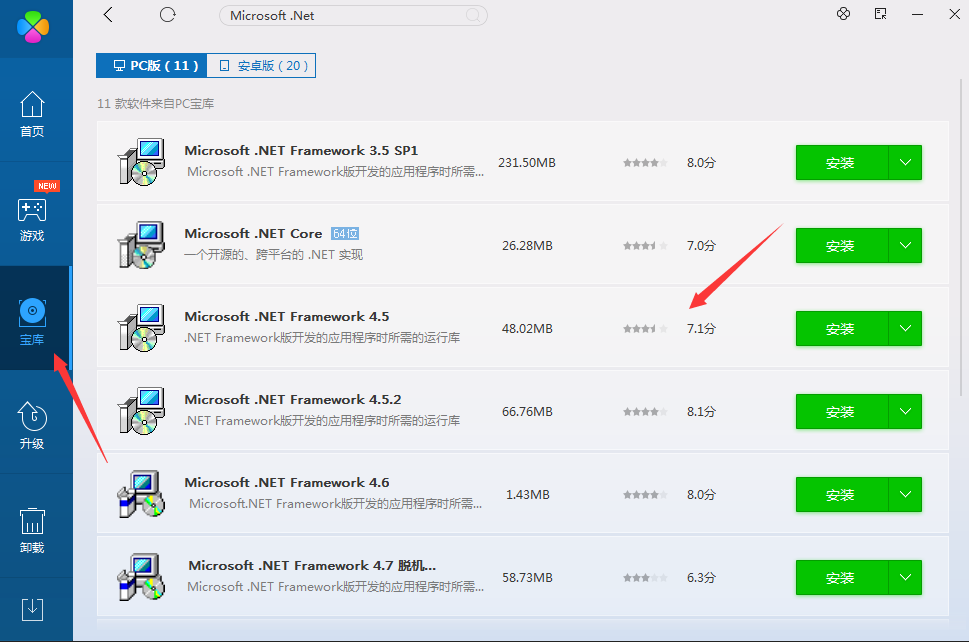Screen dimensions: 969x642
Task: Expand install options for .NET Framework 4.6
Action: [x=905, y=494]
